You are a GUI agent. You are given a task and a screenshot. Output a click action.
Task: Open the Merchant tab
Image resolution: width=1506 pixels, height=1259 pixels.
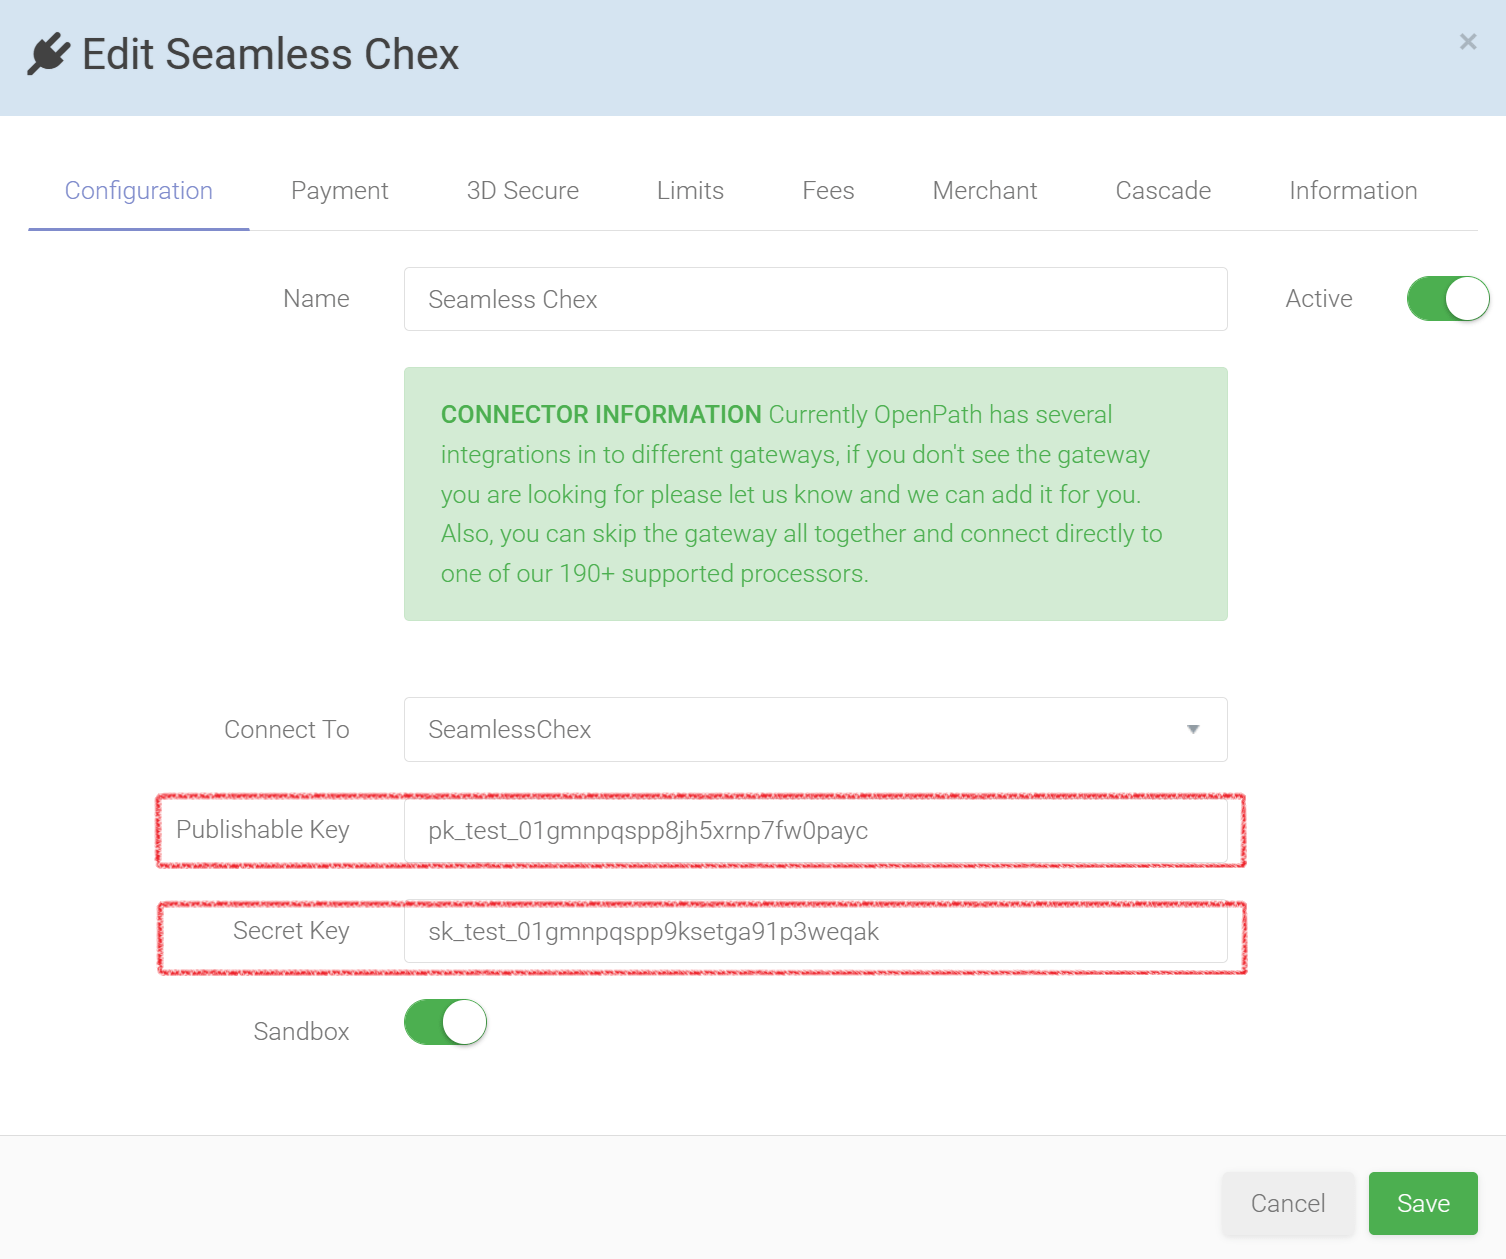[x=985, y=191]
